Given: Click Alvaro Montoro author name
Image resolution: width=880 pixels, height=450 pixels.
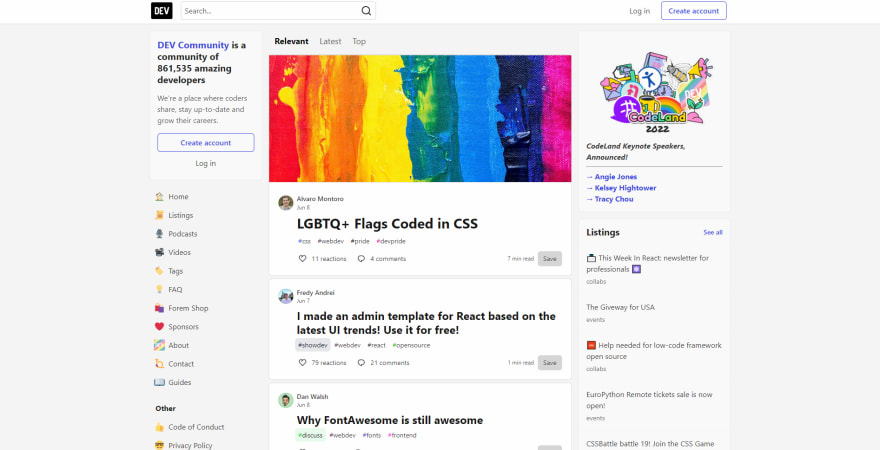Looking at the screenshot, I should click(x=320, y=199).
